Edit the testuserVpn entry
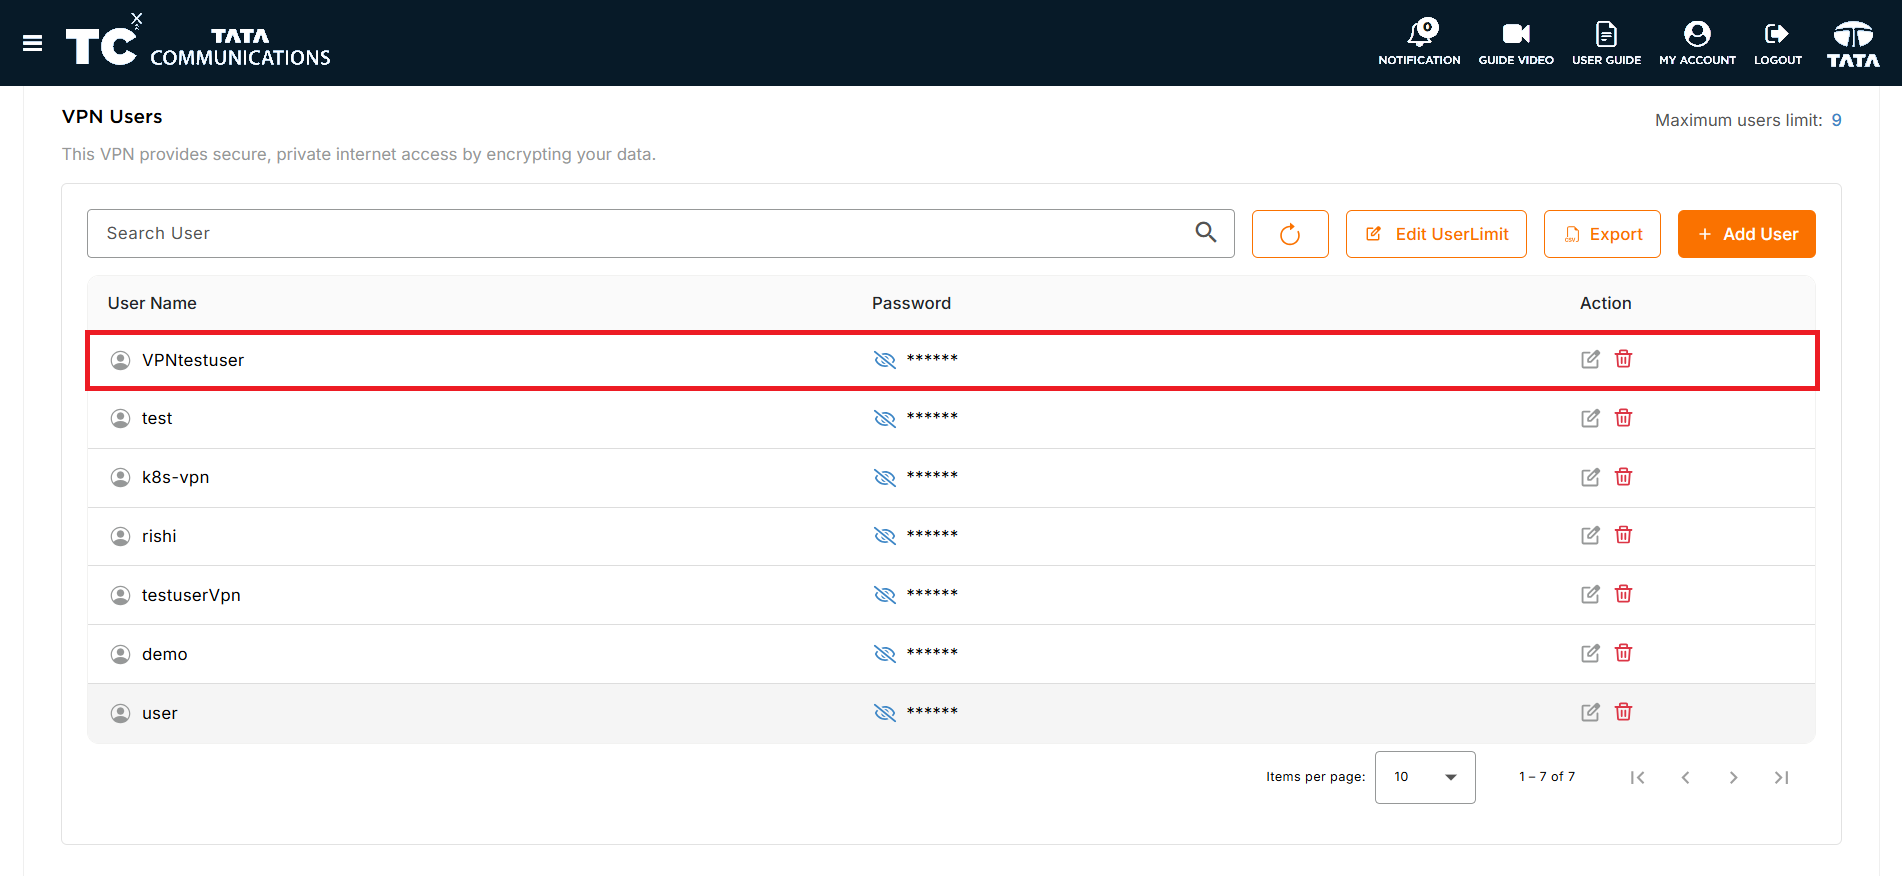 point(1590,594)
